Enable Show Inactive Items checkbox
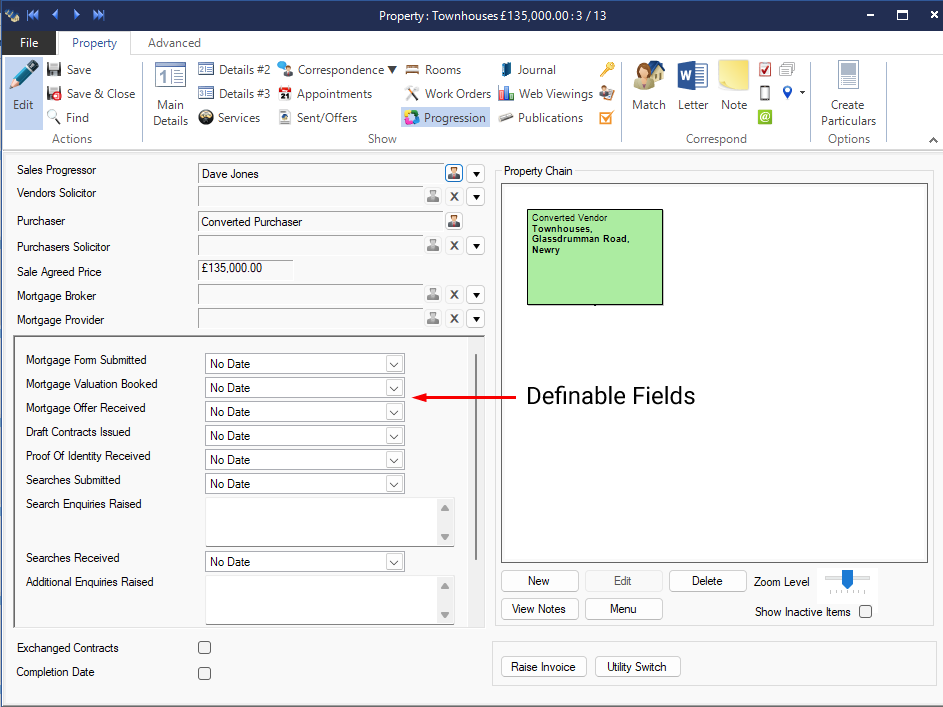This screenshot has width=943, height=707. point(865,611)
